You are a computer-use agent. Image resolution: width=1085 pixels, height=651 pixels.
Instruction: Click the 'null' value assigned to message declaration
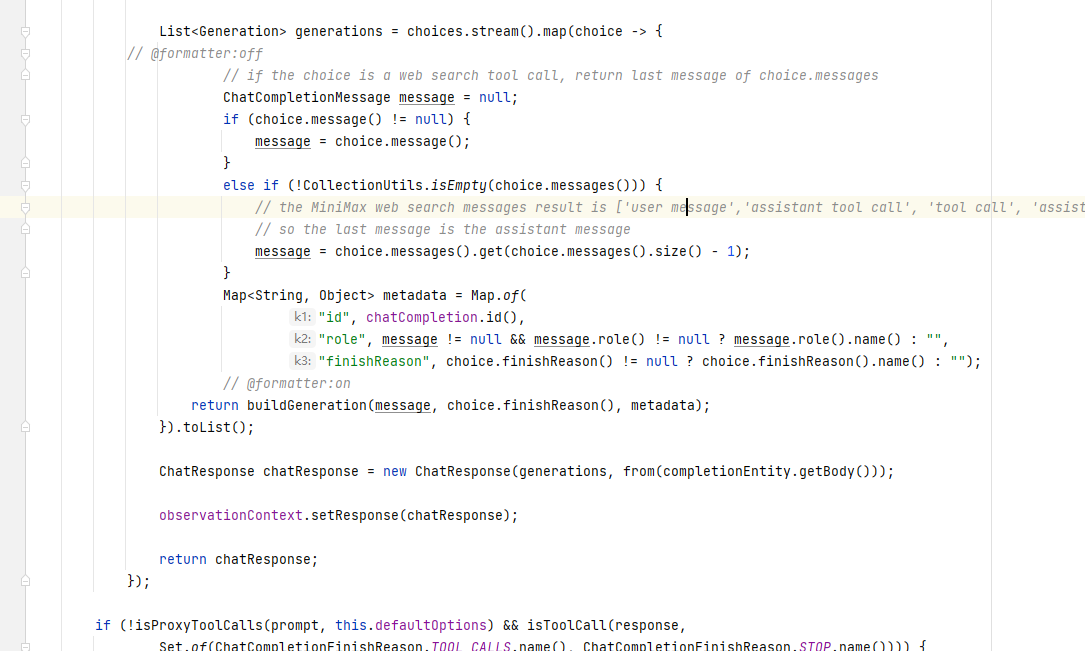tap(495, 98)
